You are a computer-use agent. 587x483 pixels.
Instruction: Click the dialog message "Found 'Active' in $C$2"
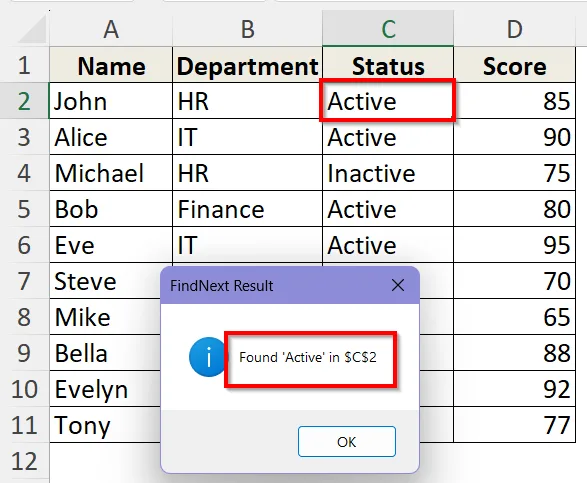click(x=308, y=357)
